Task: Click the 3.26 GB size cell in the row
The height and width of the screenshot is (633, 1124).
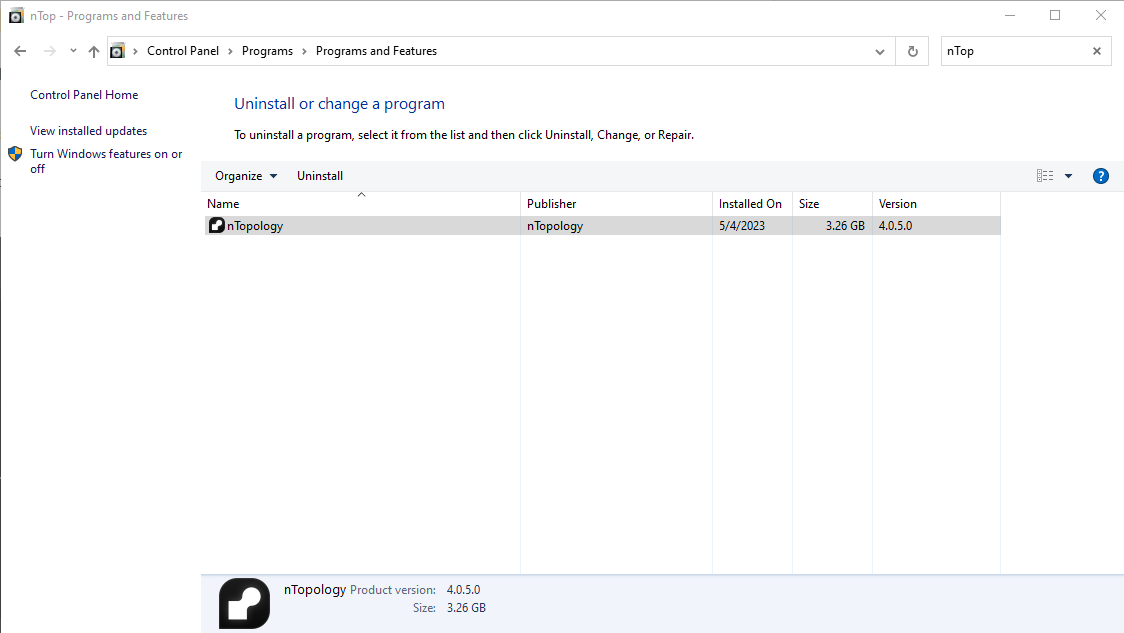Action: pyautogui.click(x=845, y=226)
